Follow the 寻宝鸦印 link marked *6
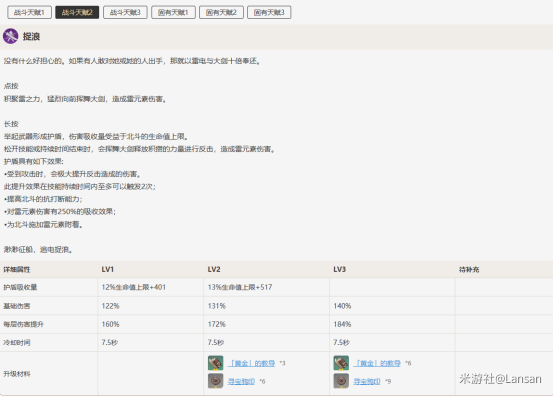This screenshot has width=553, height=396. pos(241,381)
